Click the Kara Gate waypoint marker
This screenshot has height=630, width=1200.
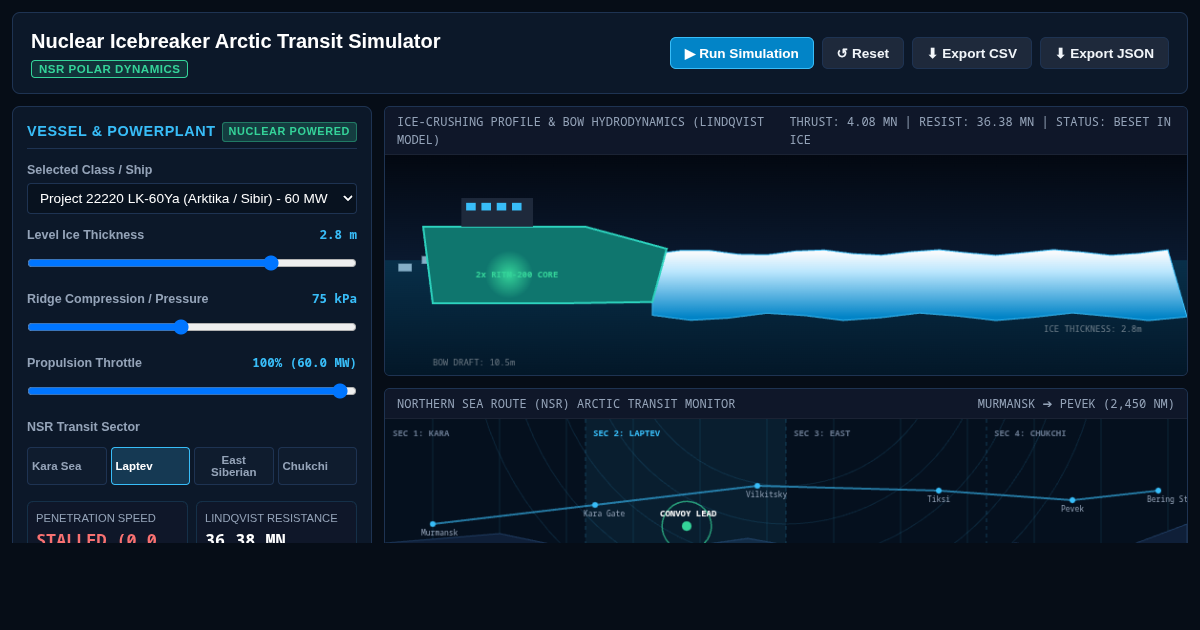click(595, 505)
